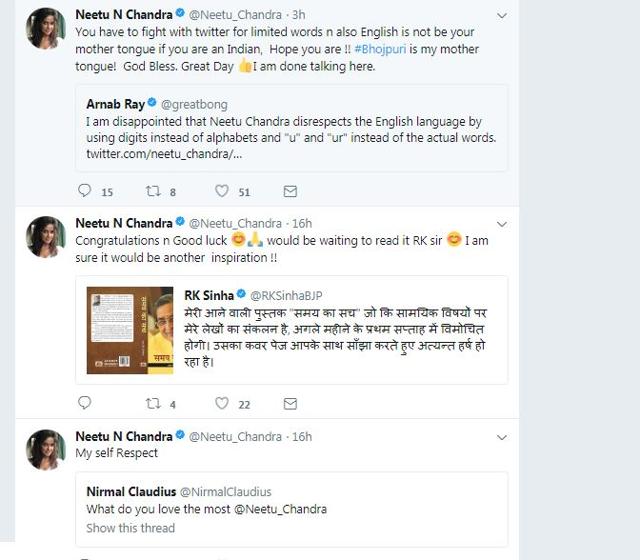This screenshot has width=640, height=560.
Task: Click Neetu N Chandra avatar on first tweet
Action: point(46,29)
